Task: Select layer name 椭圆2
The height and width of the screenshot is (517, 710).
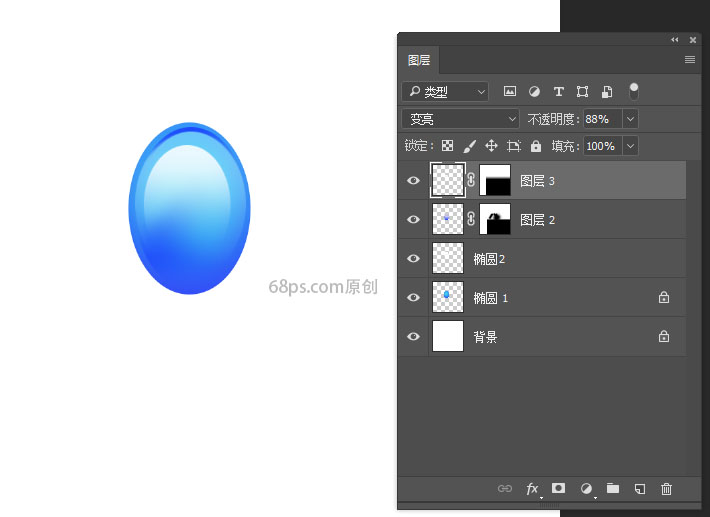Action: (489, 259)
